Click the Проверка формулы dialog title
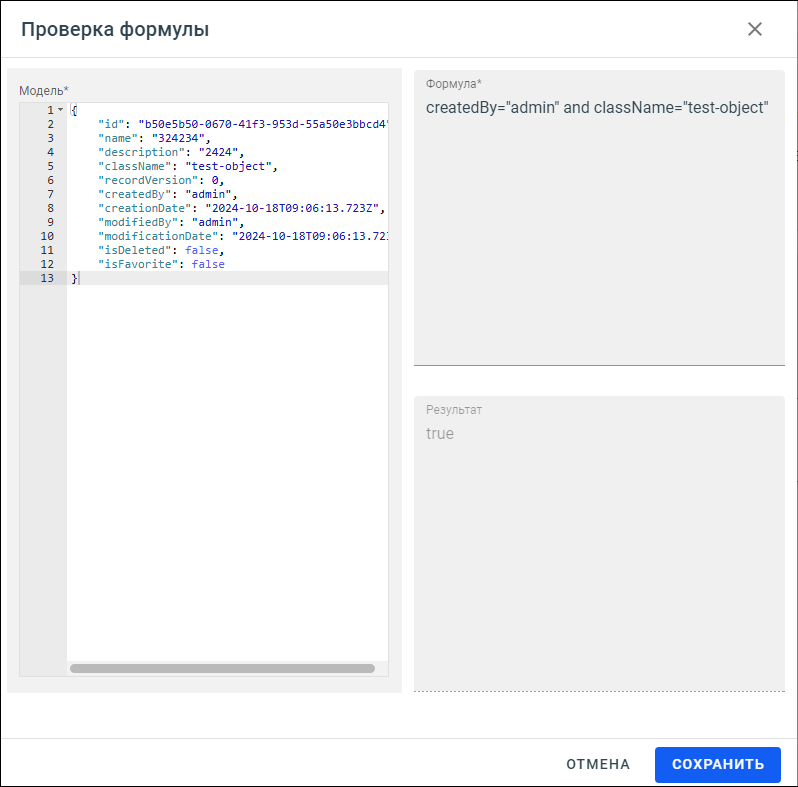Viewport: 798px width, 787px height. 115,30
